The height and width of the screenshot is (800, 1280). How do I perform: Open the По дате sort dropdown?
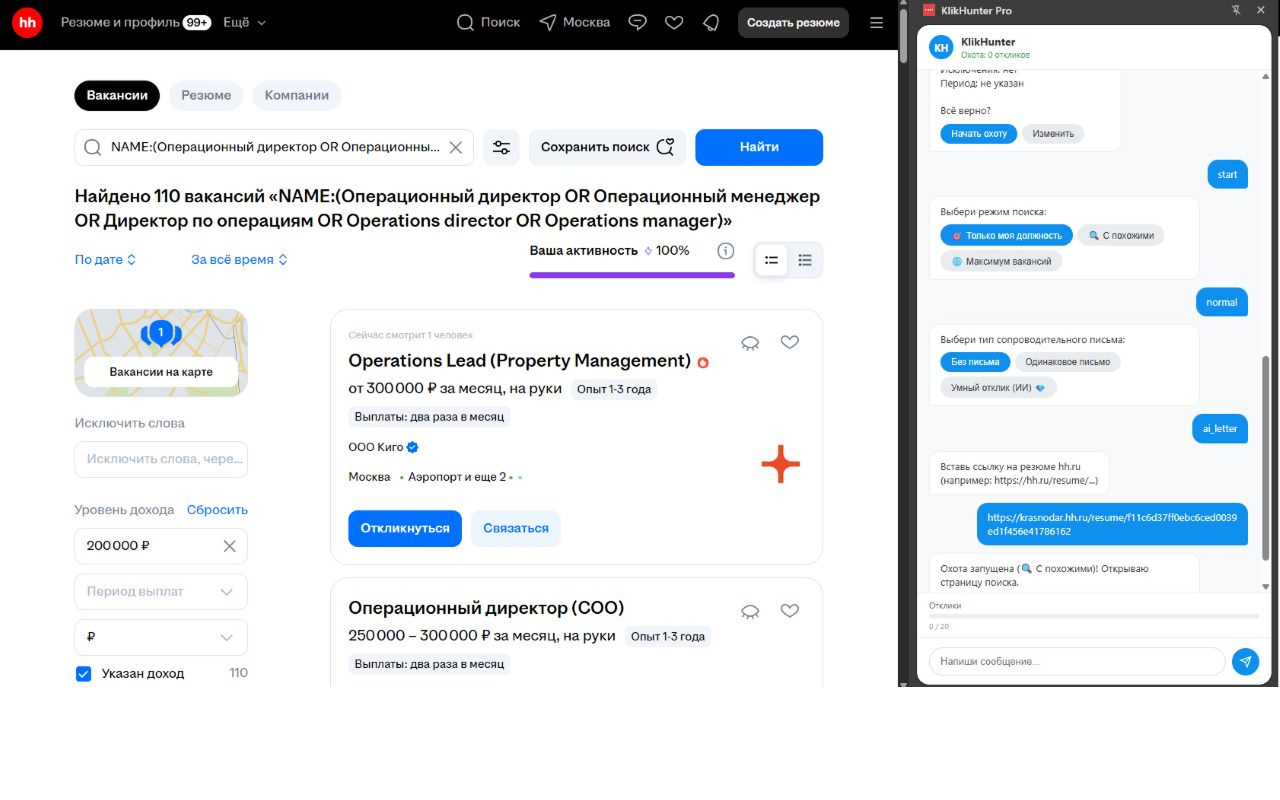(x=106, y=260)
